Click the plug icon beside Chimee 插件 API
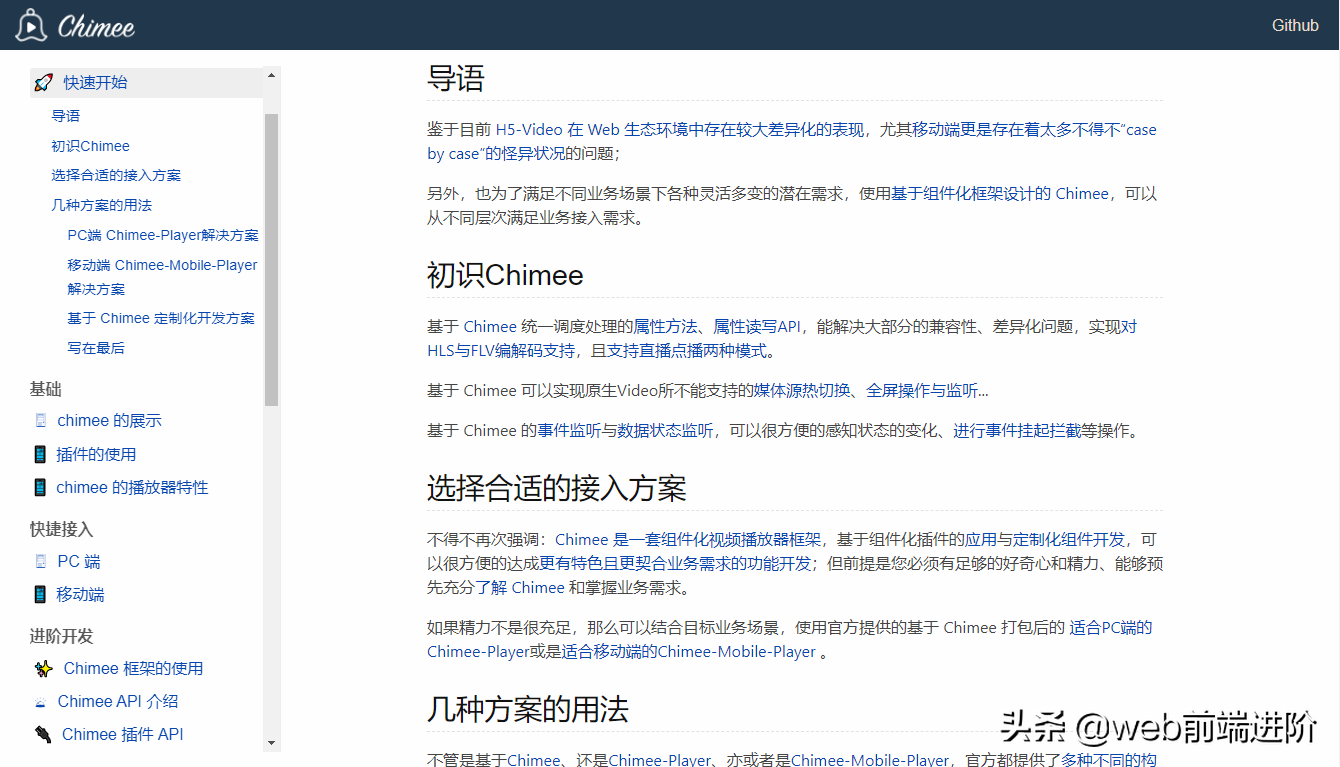The width and height of the screenshot is (1340, 767). click(x=43, y=735)
